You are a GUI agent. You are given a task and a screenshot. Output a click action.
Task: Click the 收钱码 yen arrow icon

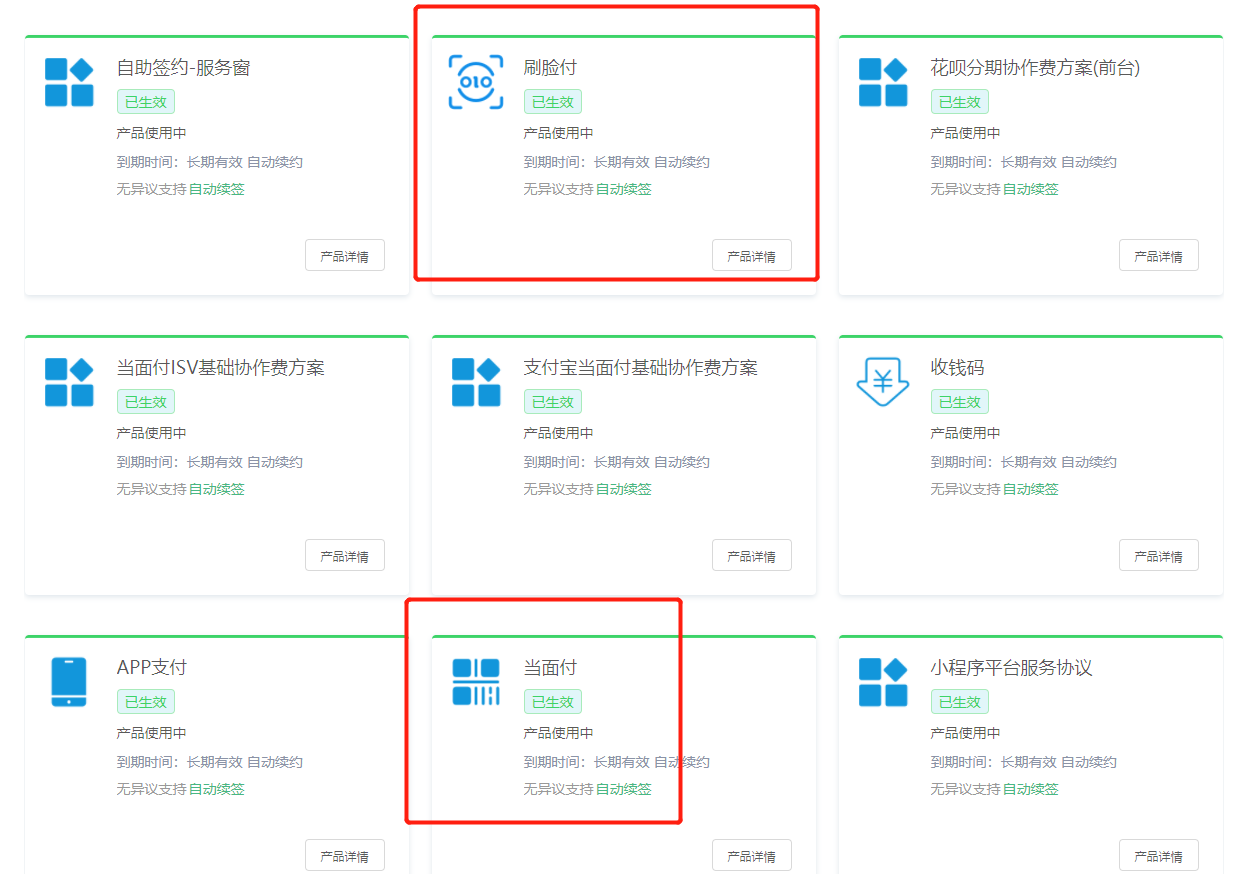click(x=883, y=382)
